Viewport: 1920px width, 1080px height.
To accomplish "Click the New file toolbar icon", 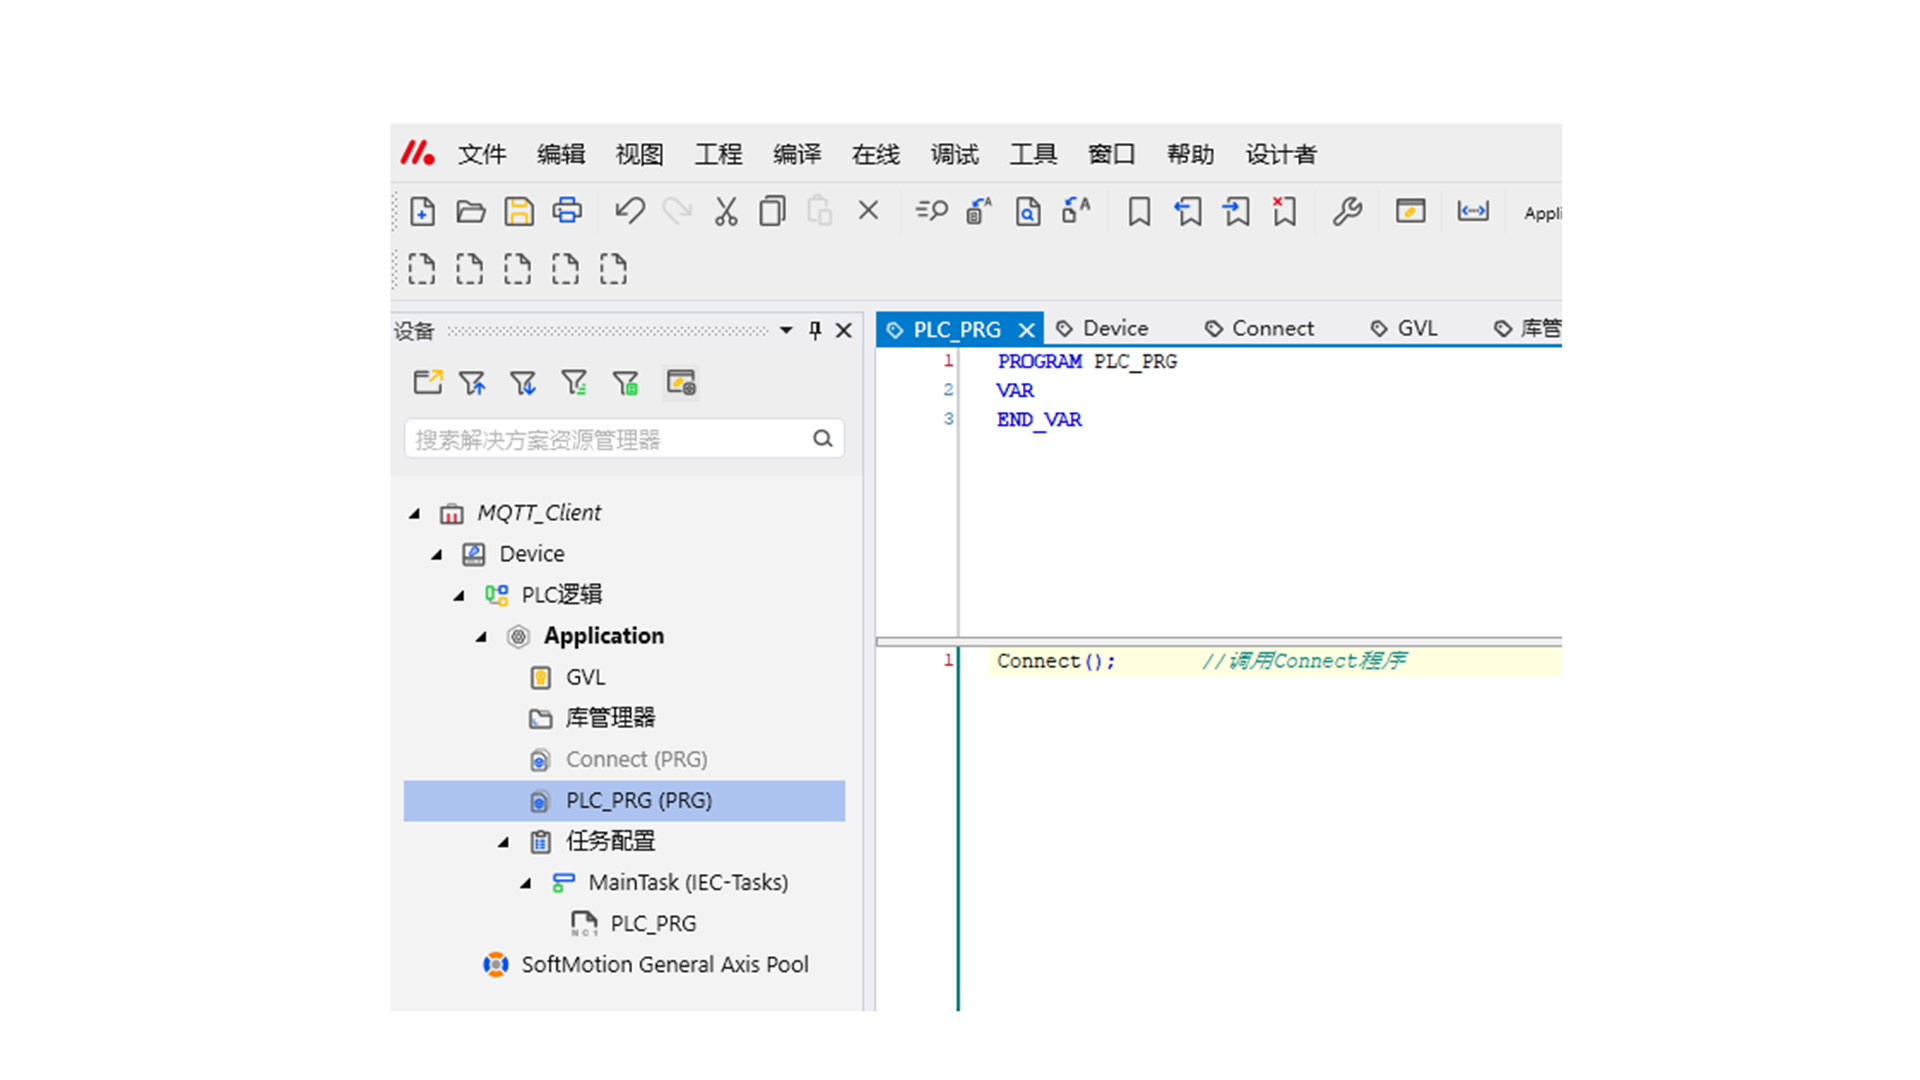I will 422,211.
